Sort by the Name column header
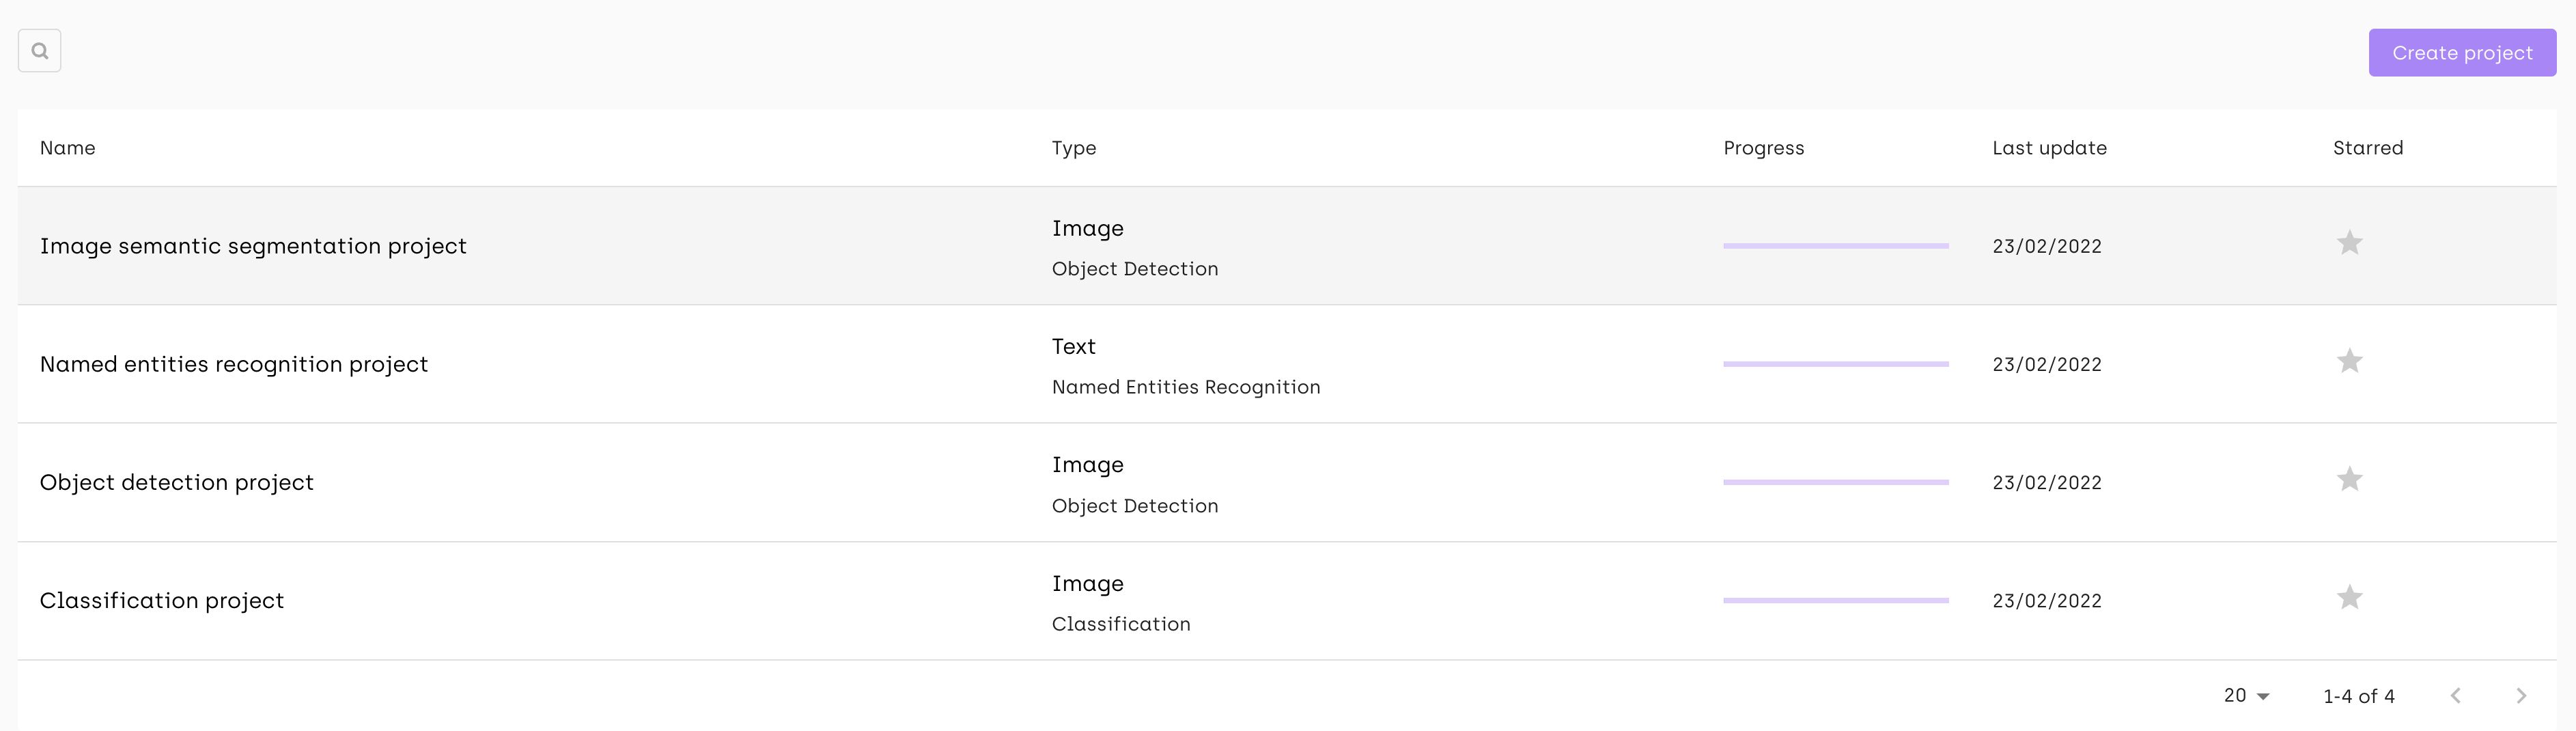 (x=68, y=148)
